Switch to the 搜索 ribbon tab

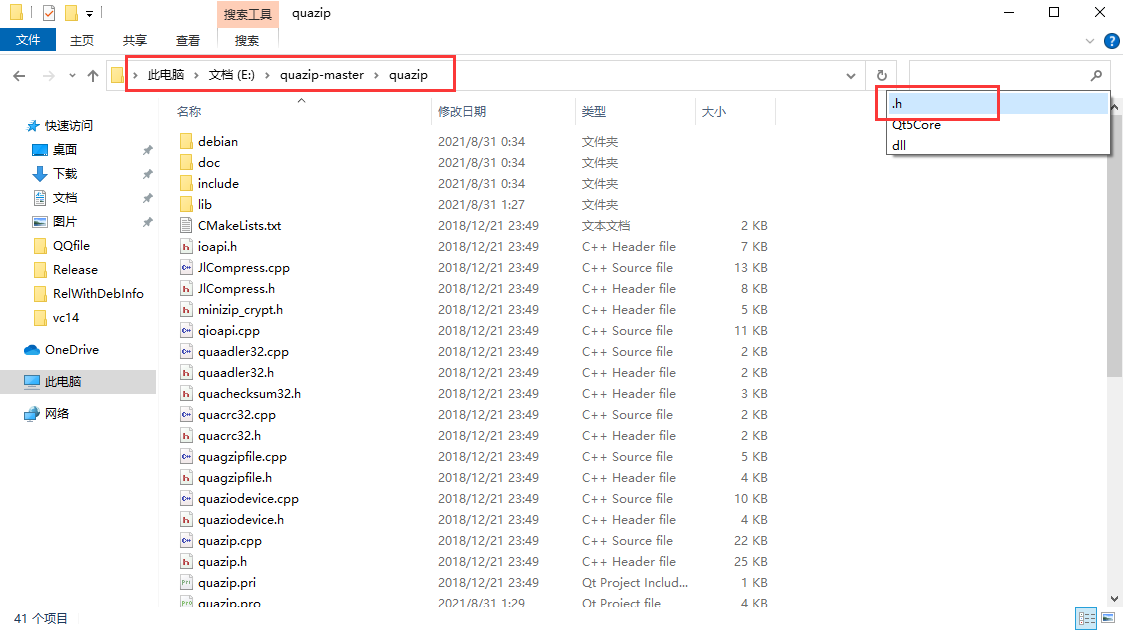pos(247,40)
